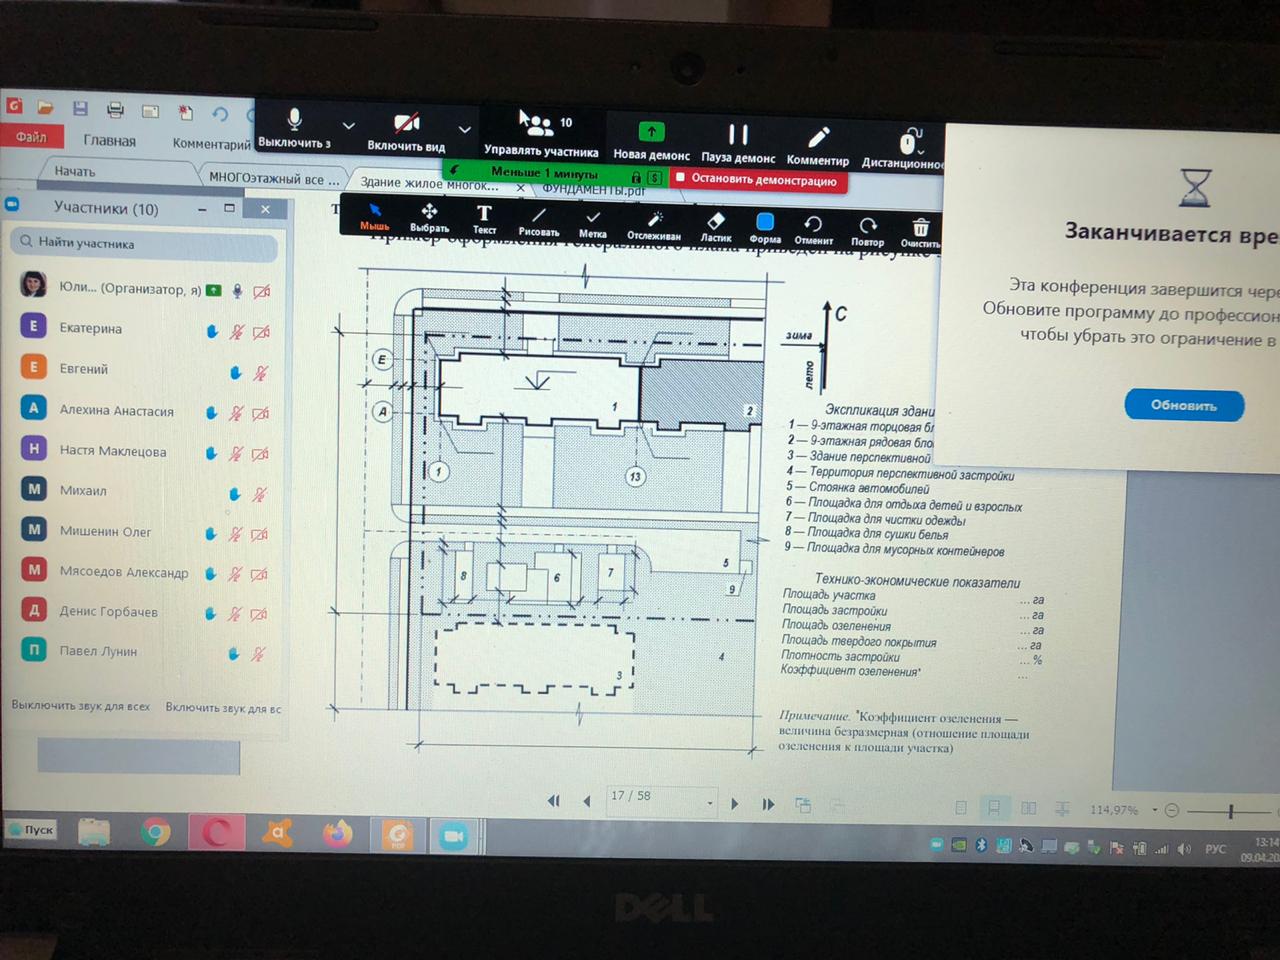Viewport: 1280px width, 960px height.
Task: Select the Ластик eraser tool
Action: (716, 227)
